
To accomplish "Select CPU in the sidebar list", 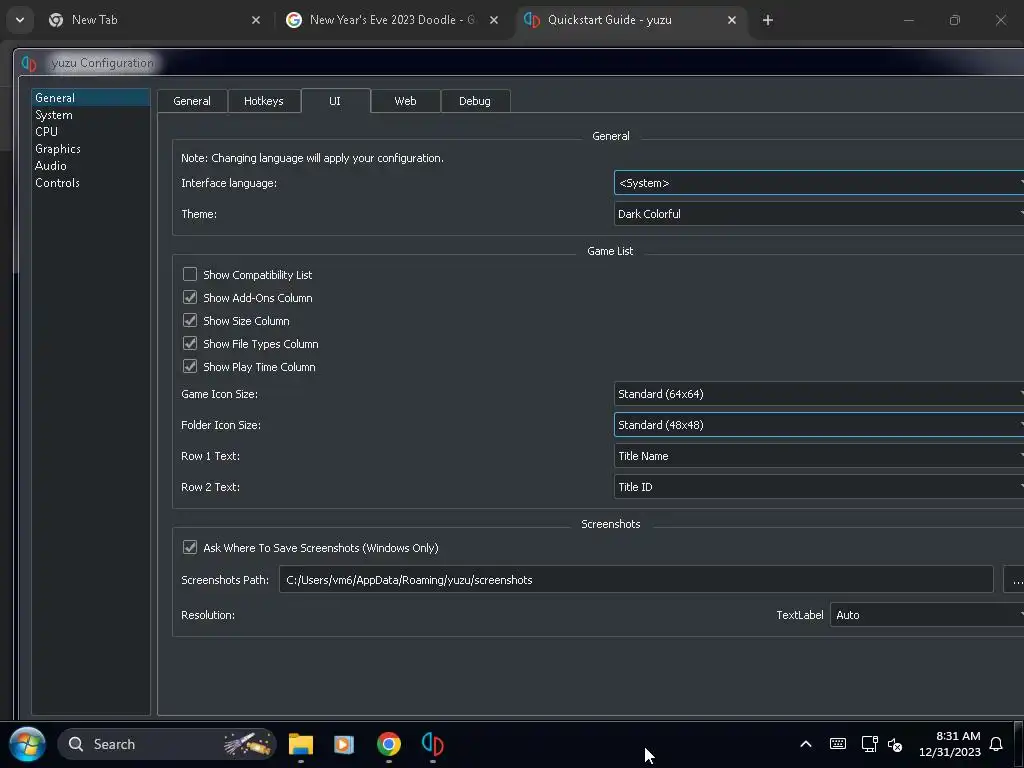I will pyautogui.click(x=91, y=131).
